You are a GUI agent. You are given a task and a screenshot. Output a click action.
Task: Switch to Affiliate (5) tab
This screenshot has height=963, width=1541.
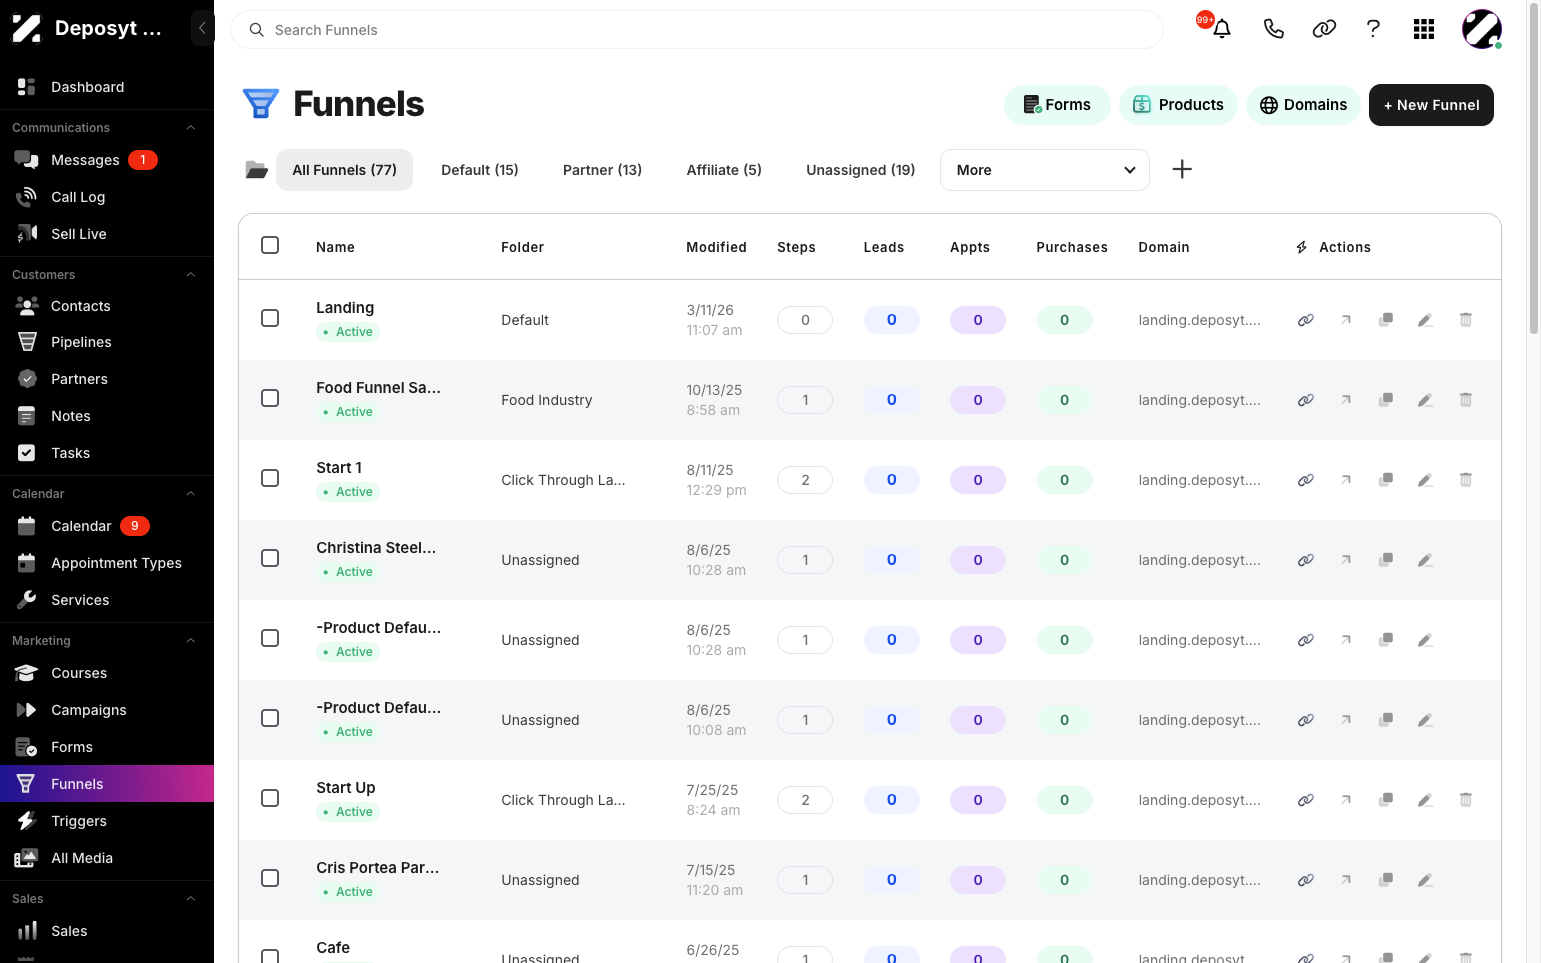(x=724, y=170)
